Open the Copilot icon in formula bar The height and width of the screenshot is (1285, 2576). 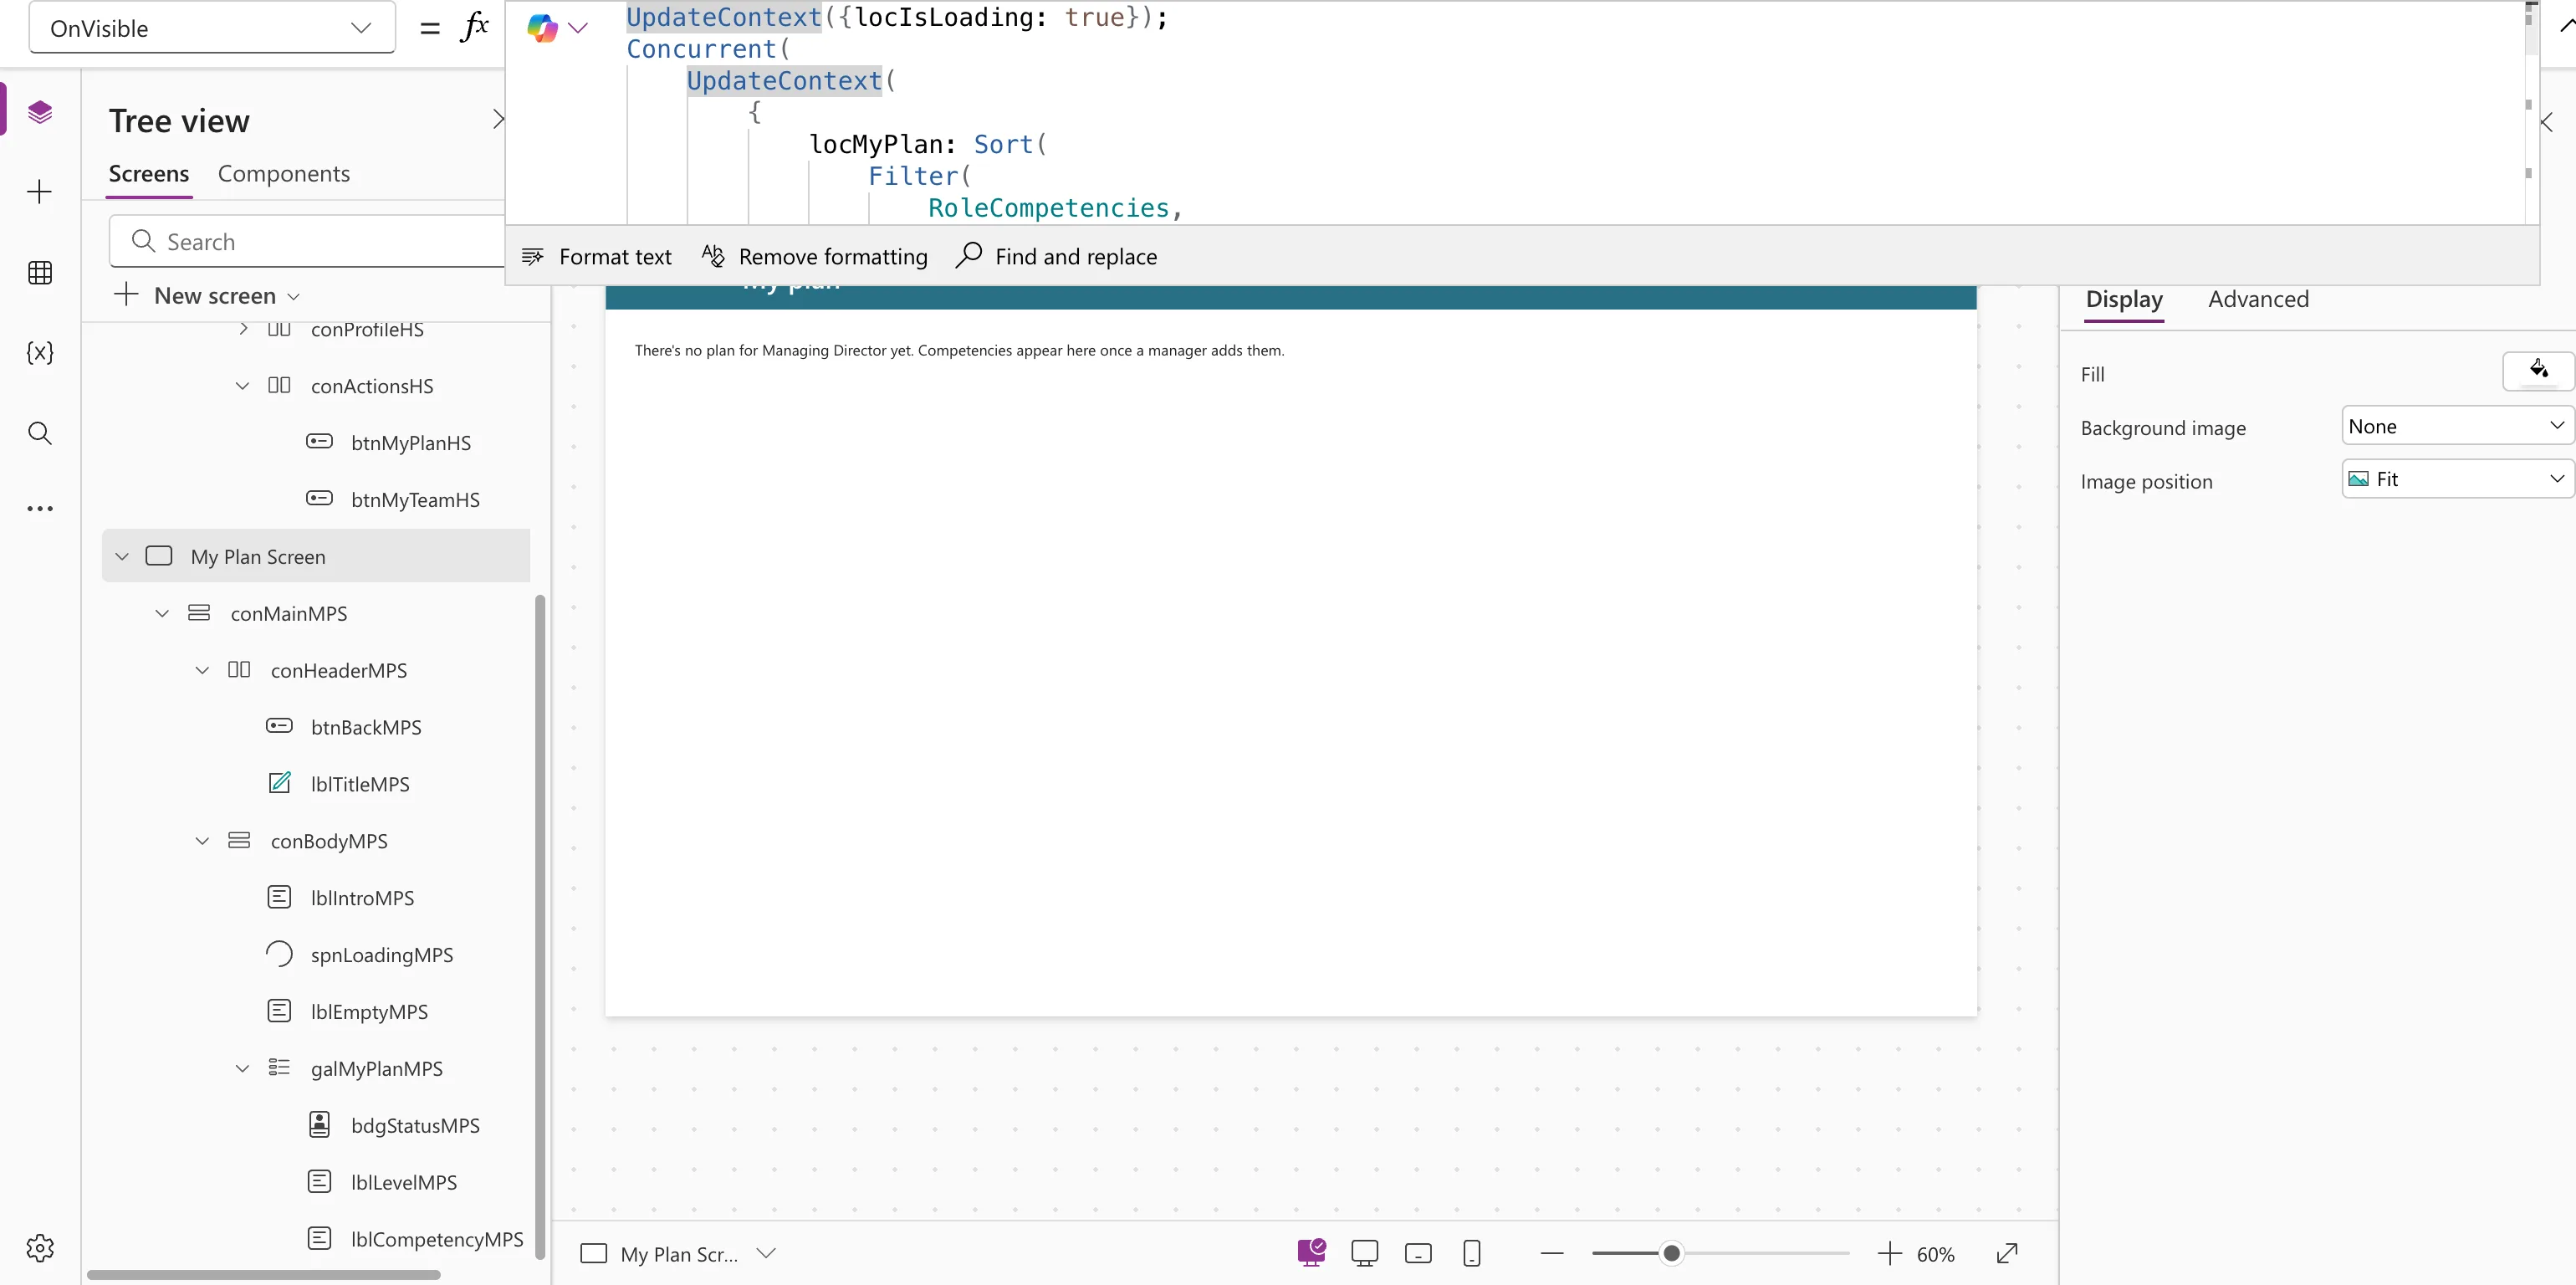click(542, 27)
